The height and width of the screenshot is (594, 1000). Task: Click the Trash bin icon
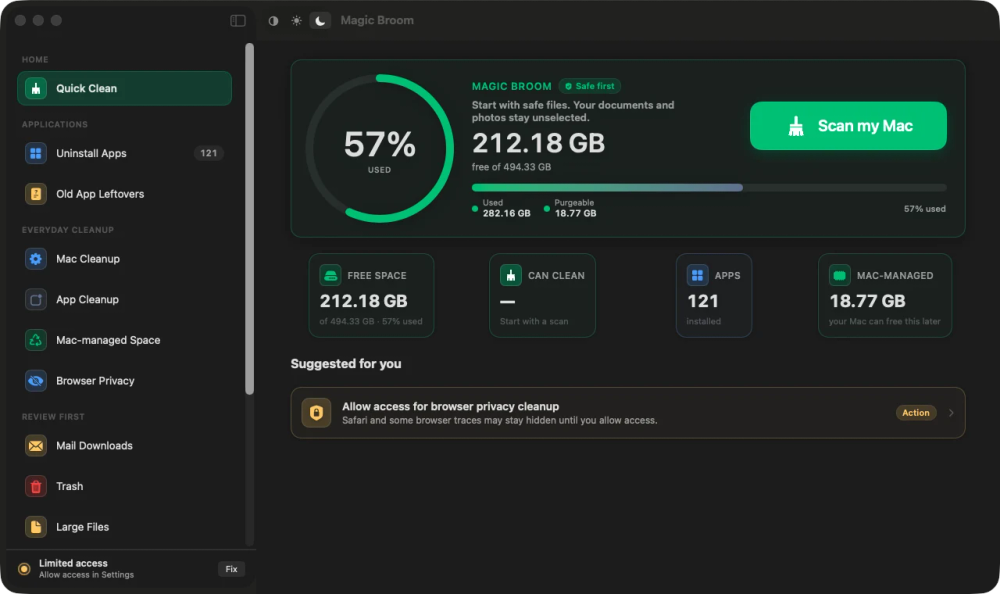point(36,486)
